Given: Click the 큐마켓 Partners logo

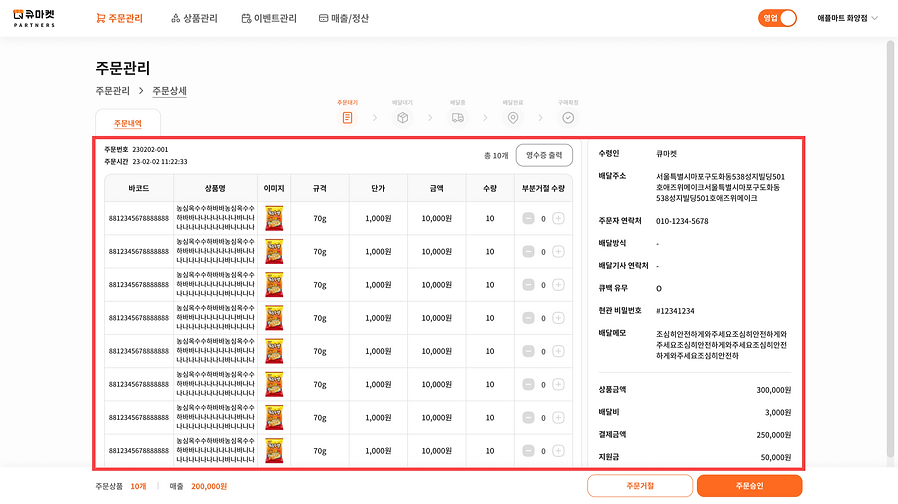Looking at the screenshot, I should tap(34, 18).
